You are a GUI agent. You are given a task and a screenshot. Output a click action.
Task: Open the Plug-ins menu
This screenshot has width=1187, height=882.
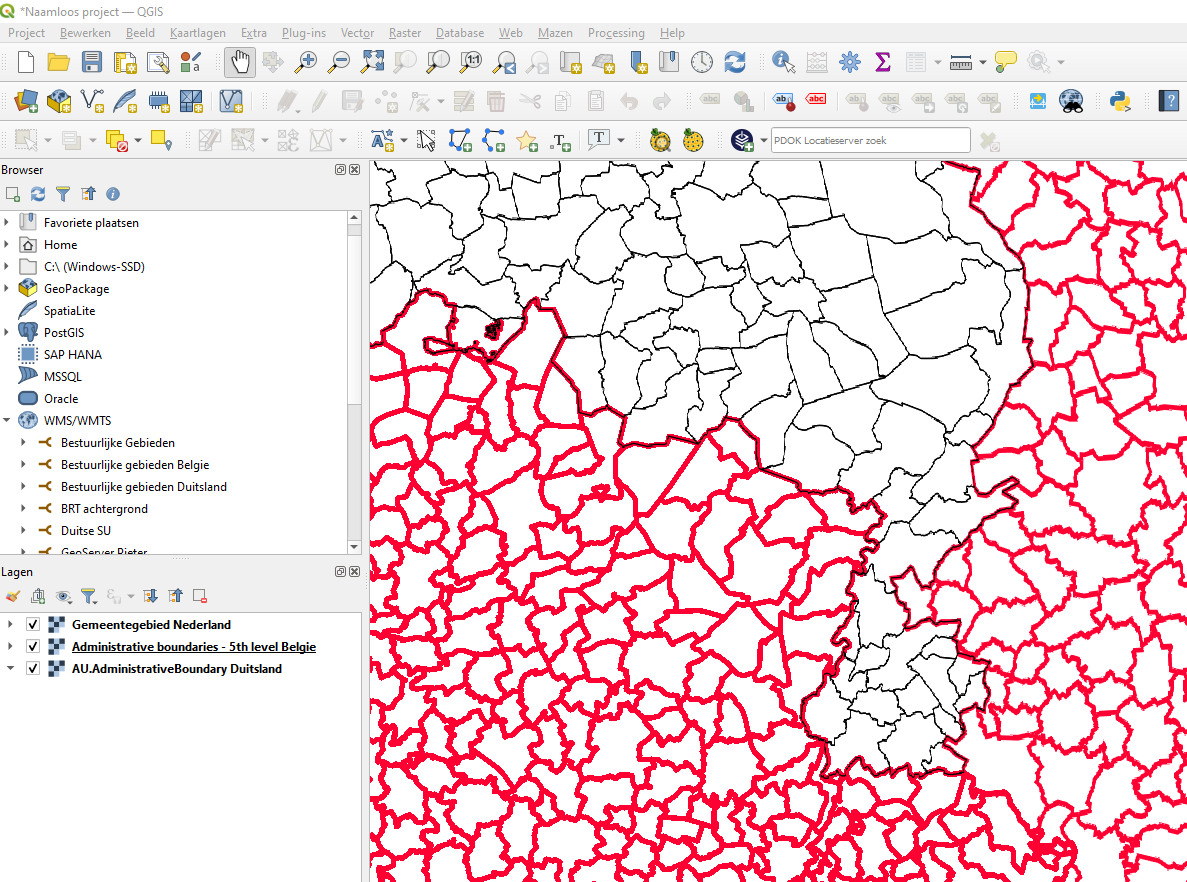(x=304, y=33)
